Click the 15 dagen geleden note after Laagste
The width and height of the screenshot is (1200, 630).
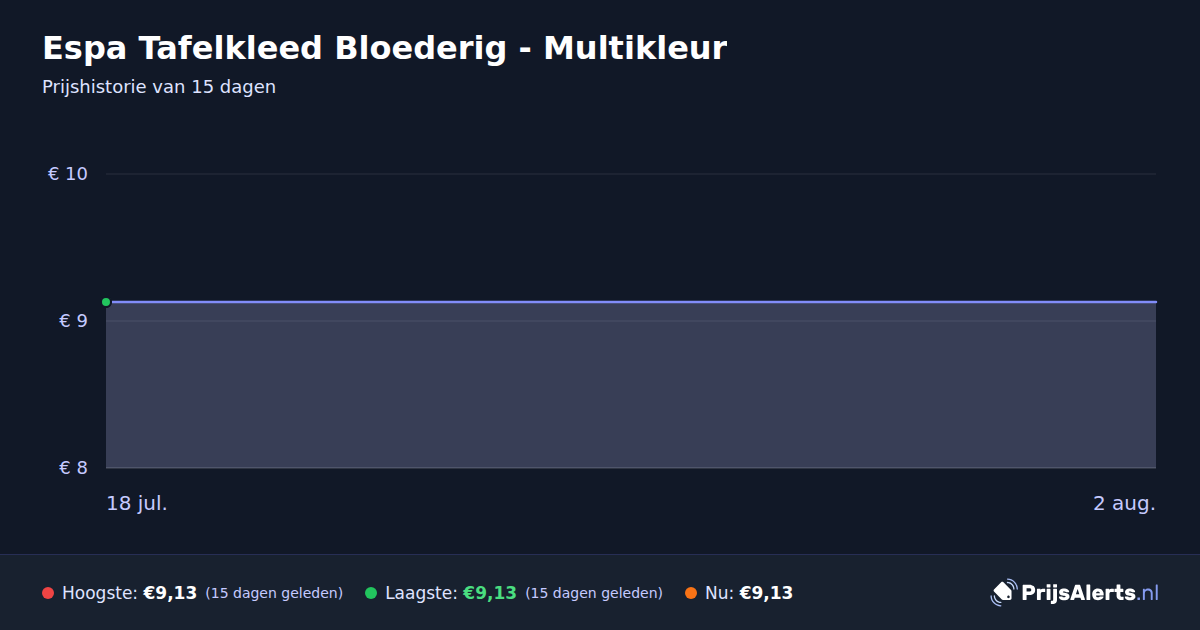[594, 593]
